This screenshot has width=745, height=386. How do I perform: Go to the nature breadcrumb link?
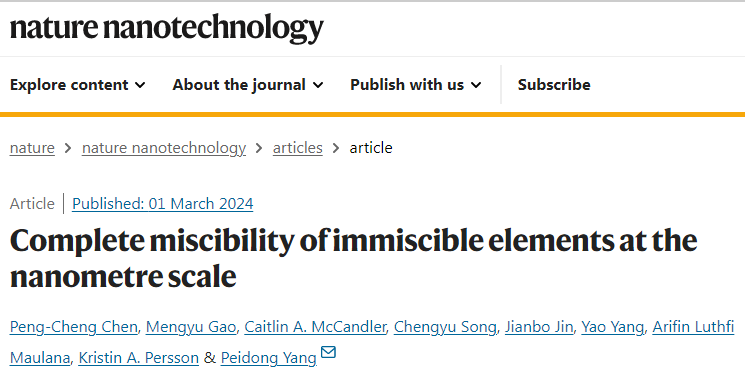pyautogui.click(x=32, y=148)
